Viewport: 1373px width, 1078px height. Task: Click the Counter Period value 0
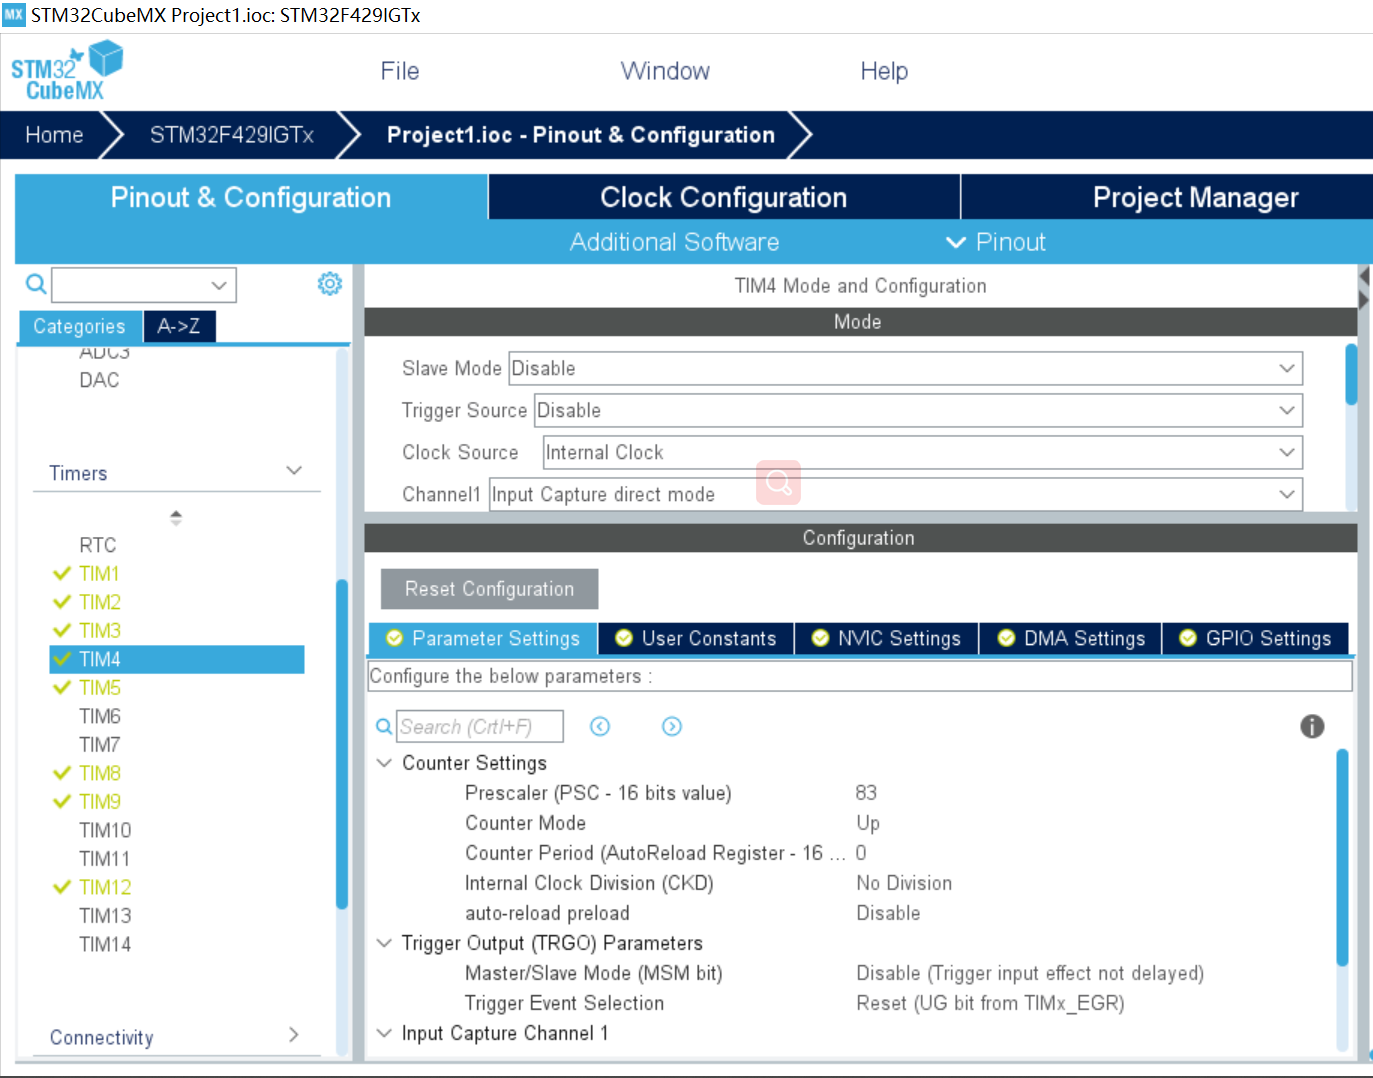(861, 853)
